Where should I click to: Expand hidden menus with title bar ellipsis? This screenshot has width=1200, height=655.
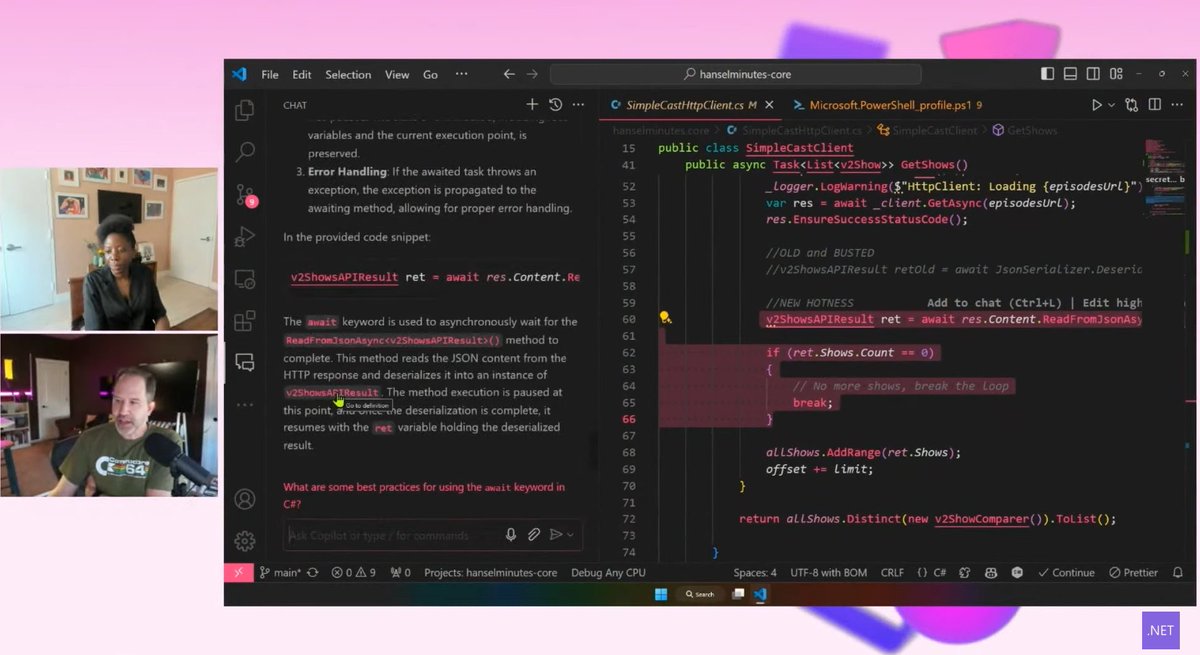461,74
